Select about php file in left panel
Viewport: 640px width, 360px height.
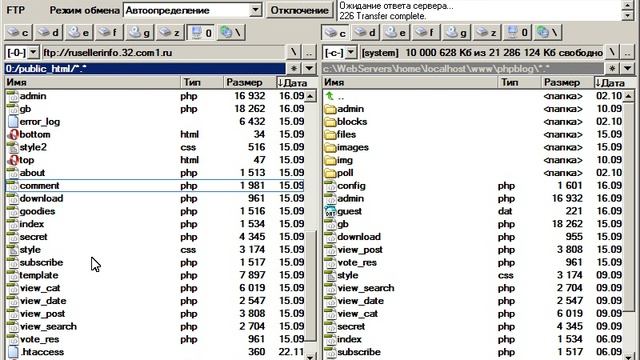(x=155, y=173)
